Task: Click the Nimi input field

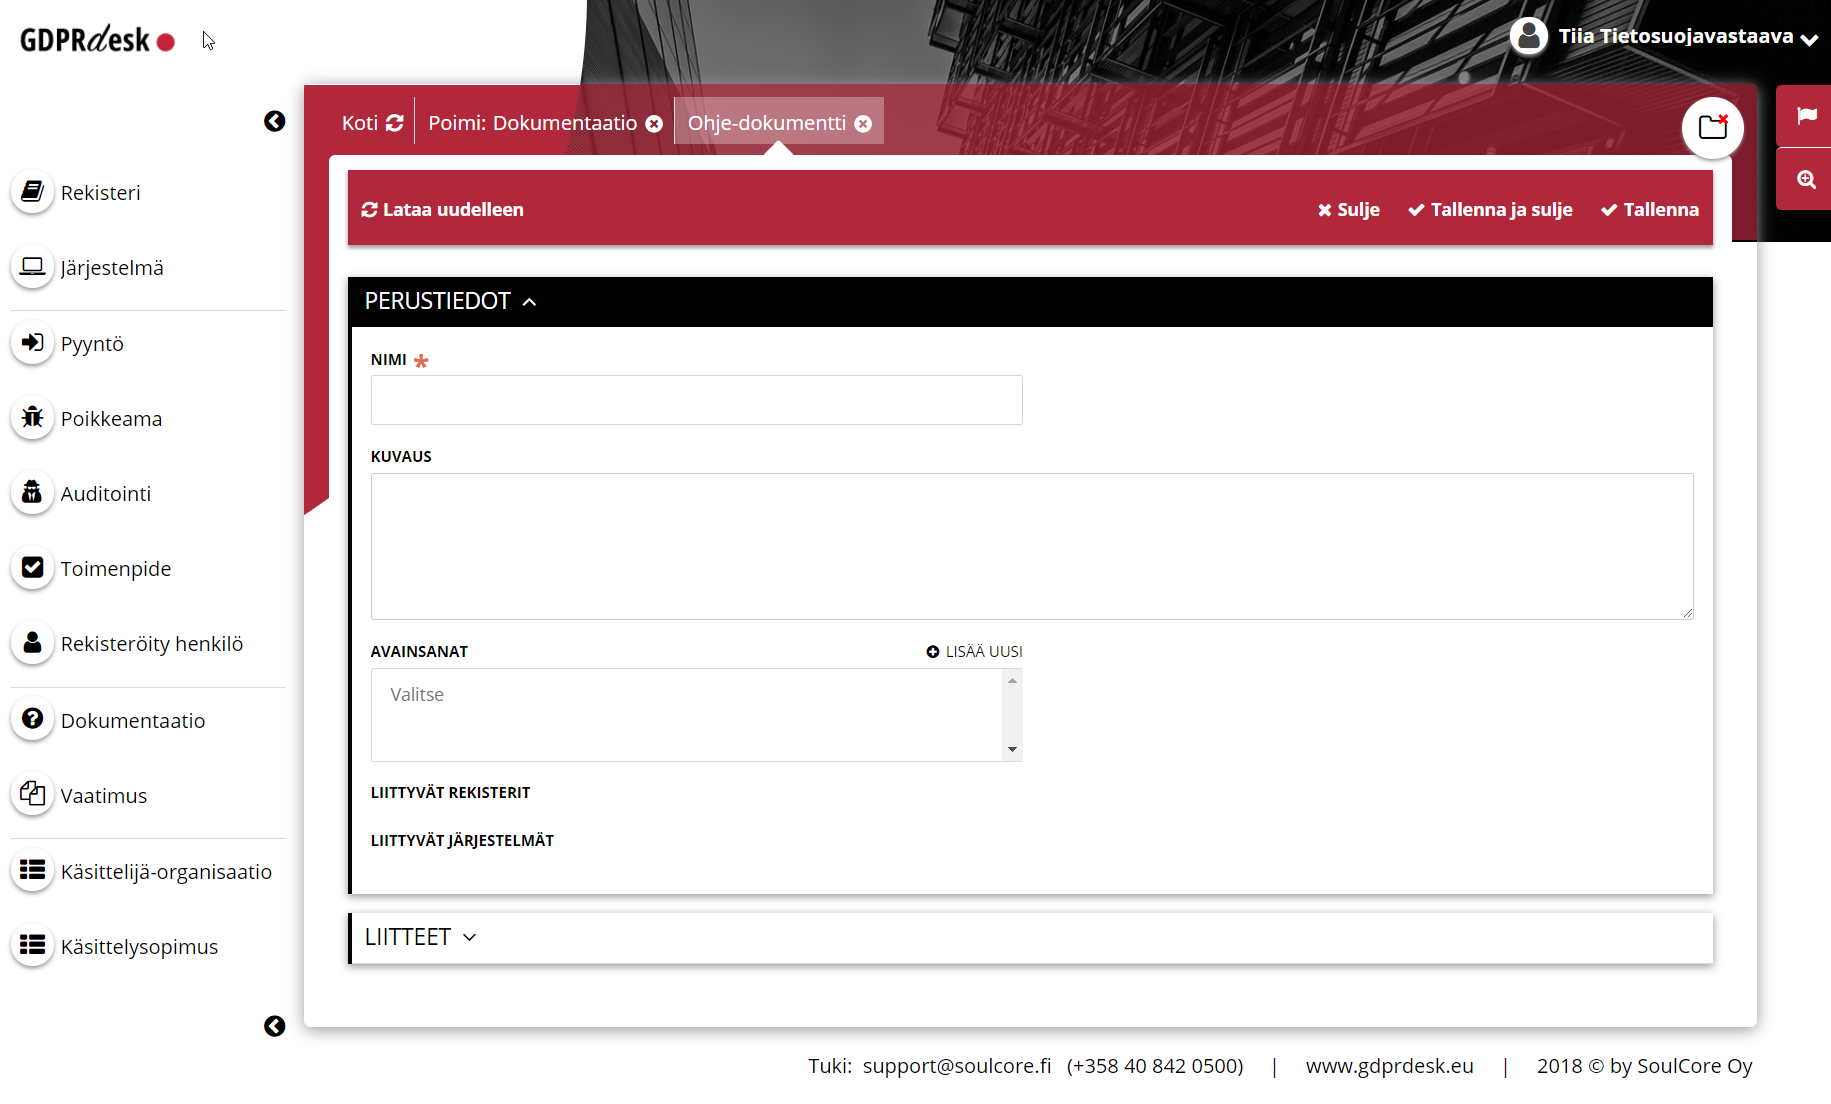Action: (696, 400)
